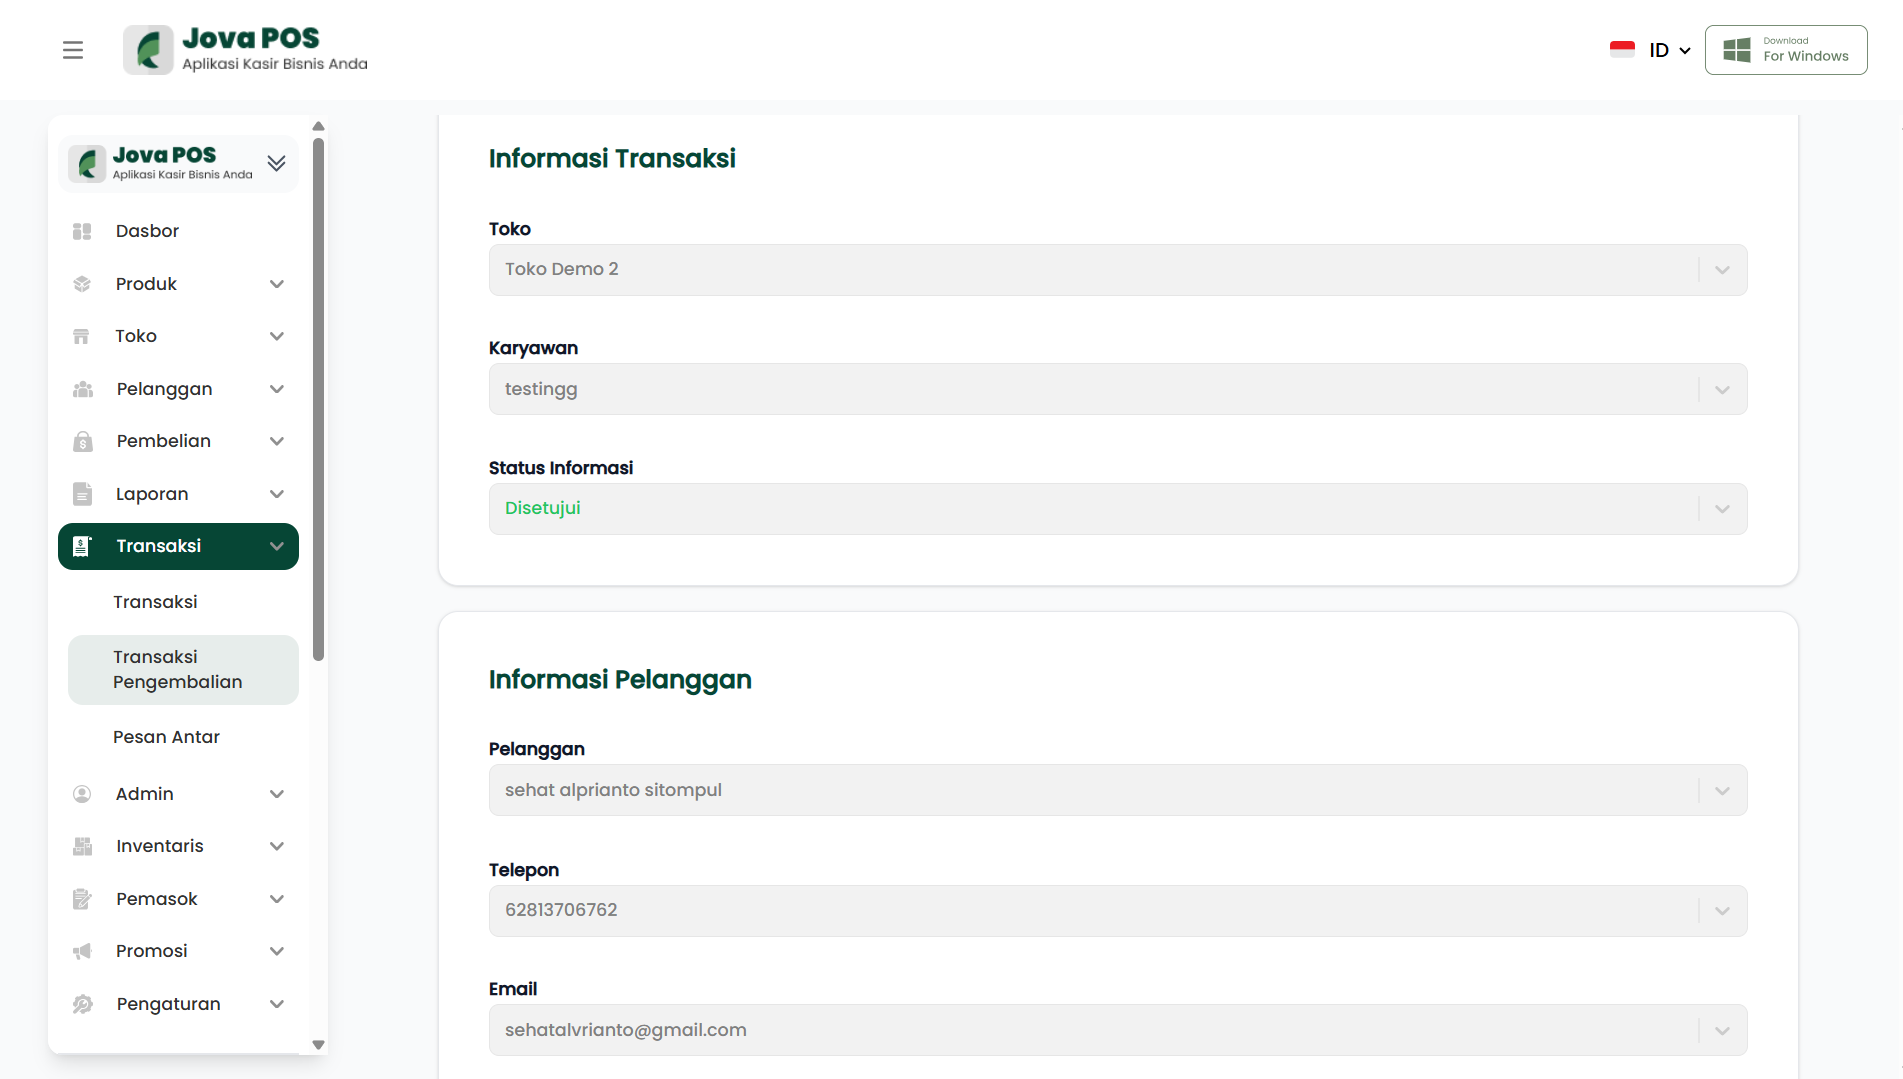The image size is (1903, 1079).
Task: Click Download For Windows button
Action: 1786,50
